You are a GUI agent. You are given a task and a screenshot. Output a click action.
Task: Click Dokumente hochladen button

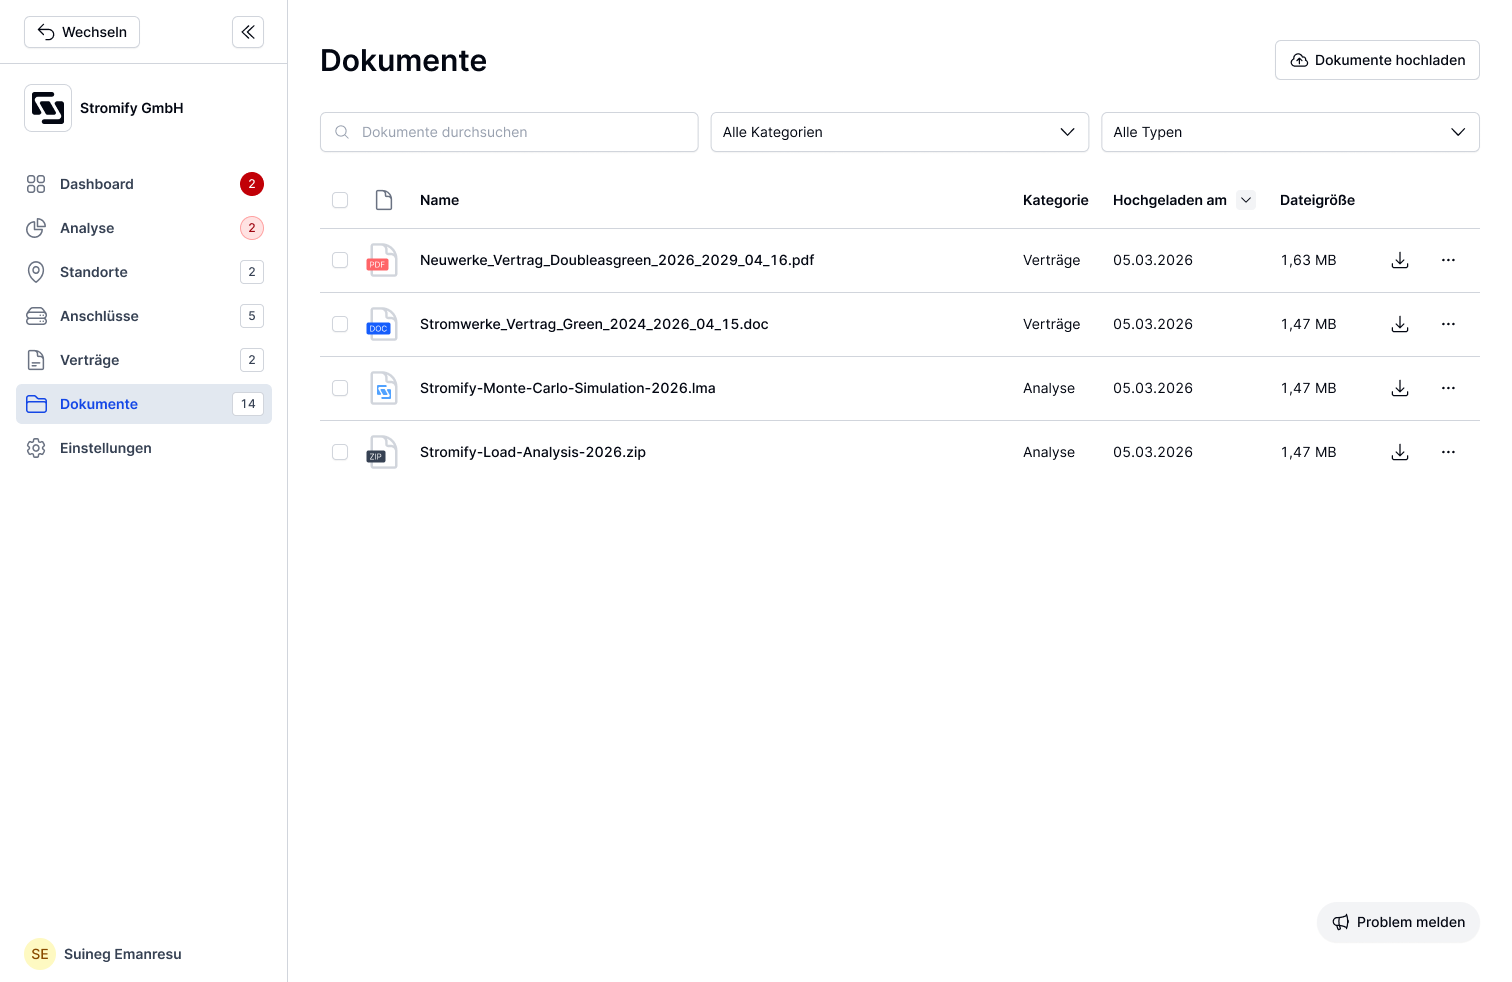point(1377,60)
